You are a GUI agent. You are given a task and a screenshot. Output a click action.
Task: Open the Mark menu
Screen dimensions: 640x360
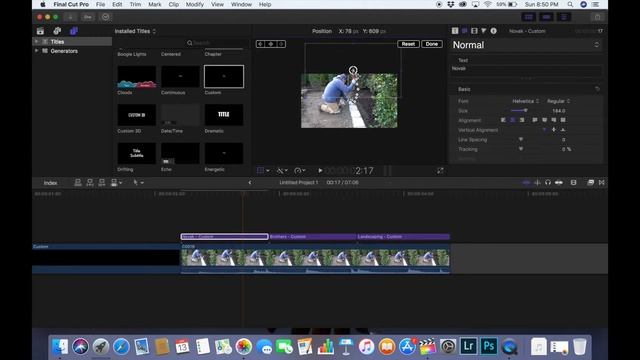tap(154, 4)
